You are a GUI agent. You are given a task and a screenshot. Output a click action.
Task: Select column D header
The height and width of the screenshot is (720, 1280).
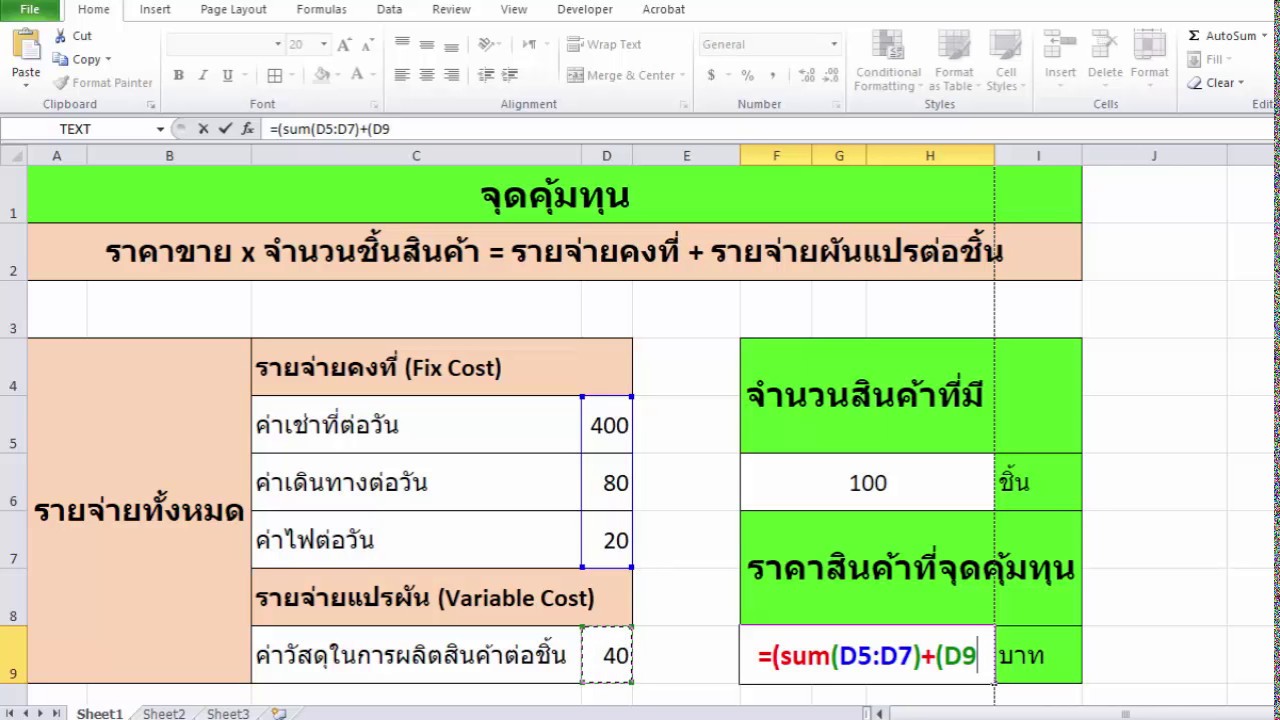point(606,155)
